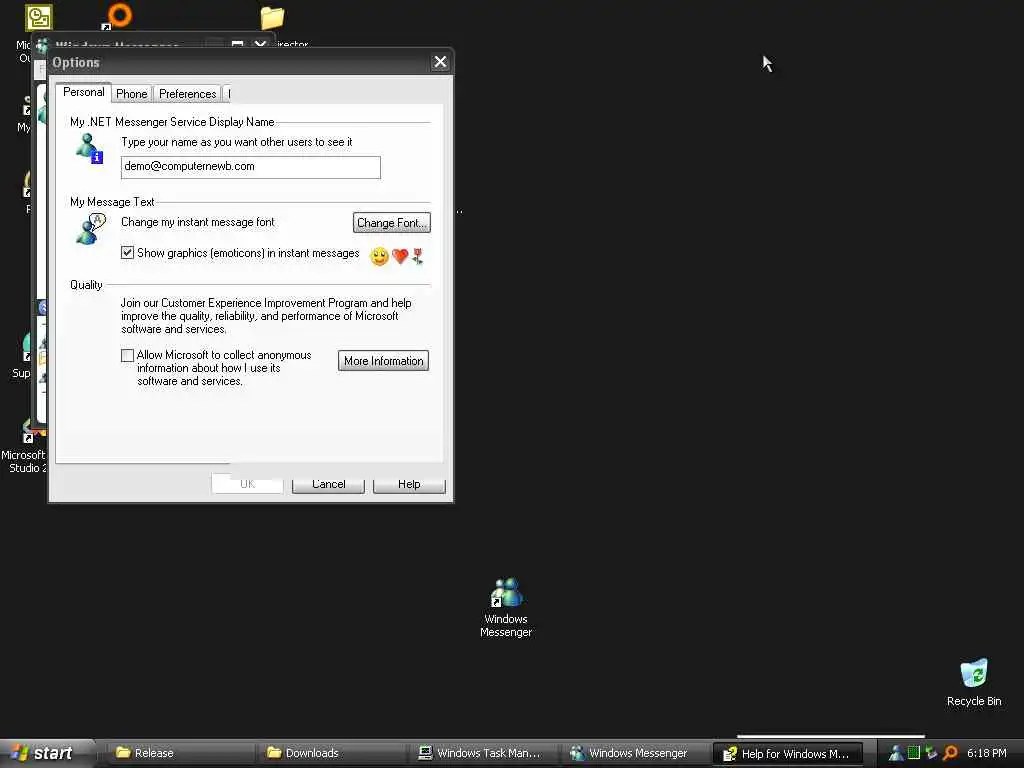Click the Messenger system tray icon
This screenshot has height=768, width=1024.
(x=897, y=753)
